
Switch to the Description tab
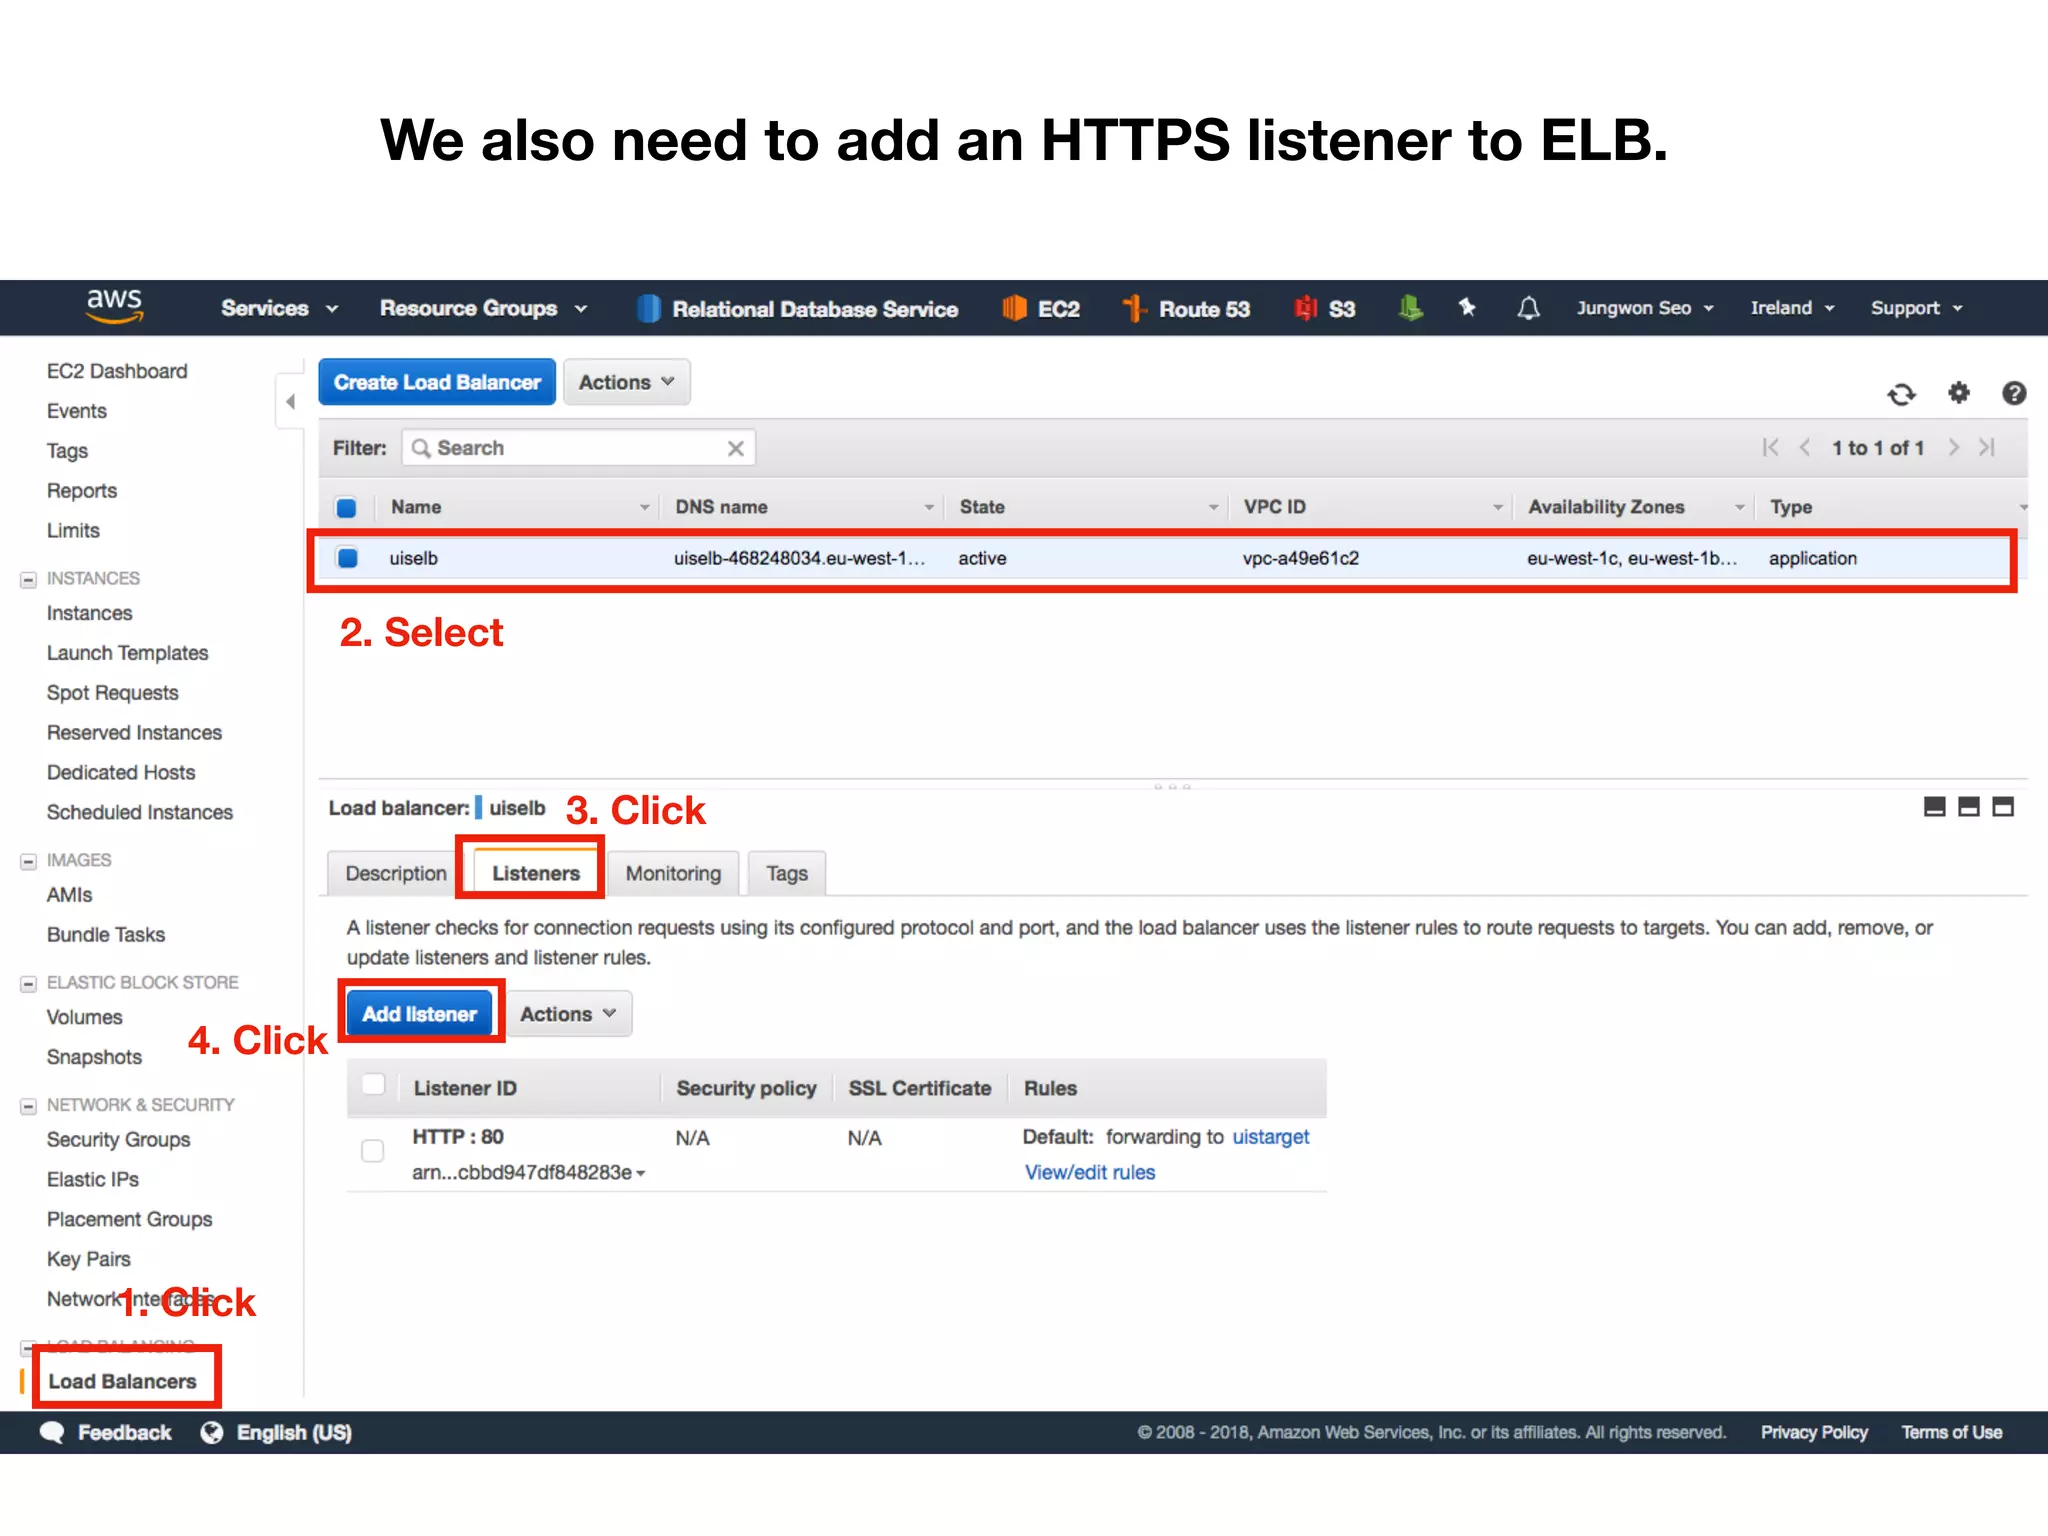[396, 873]
